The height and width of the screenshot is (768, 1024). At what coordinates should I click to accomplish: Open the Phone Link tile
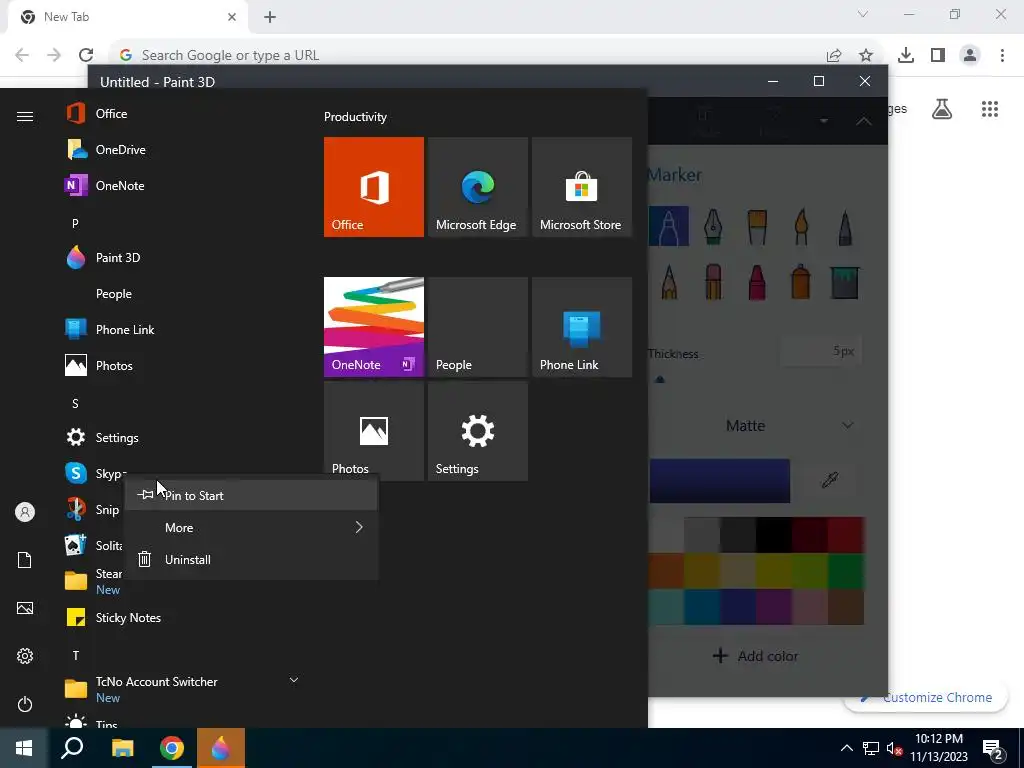(x=581, y=327)
